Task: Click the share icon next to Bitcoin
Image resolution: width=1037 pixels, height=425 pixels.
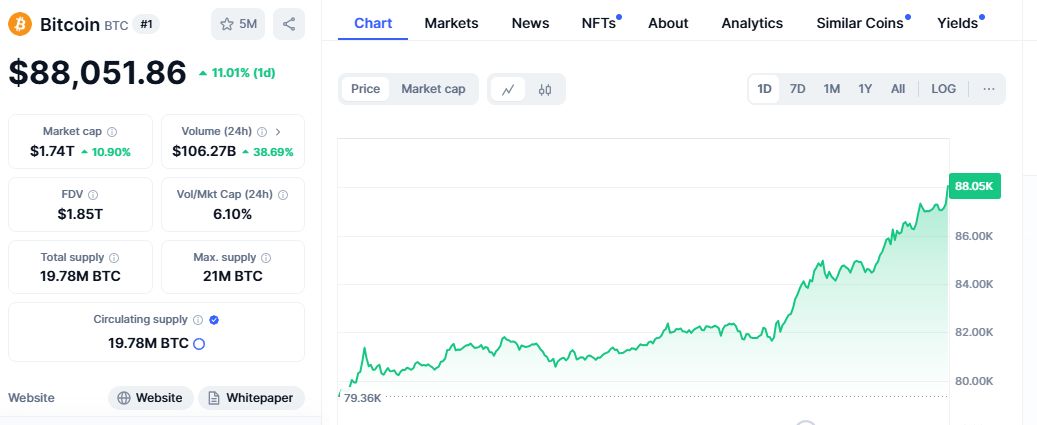Action: click(x=288, y=24)
